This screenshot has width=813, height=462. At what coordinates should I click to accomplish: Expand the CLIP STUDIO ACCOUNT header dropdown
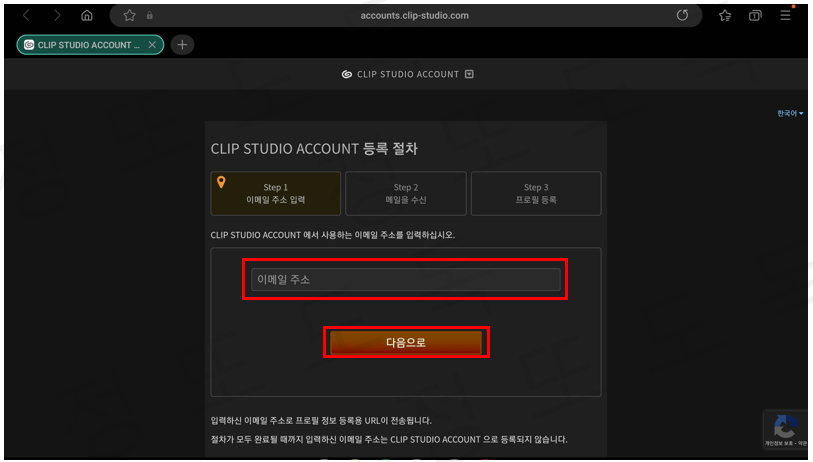pyautogui.click(x=469, y=74)
